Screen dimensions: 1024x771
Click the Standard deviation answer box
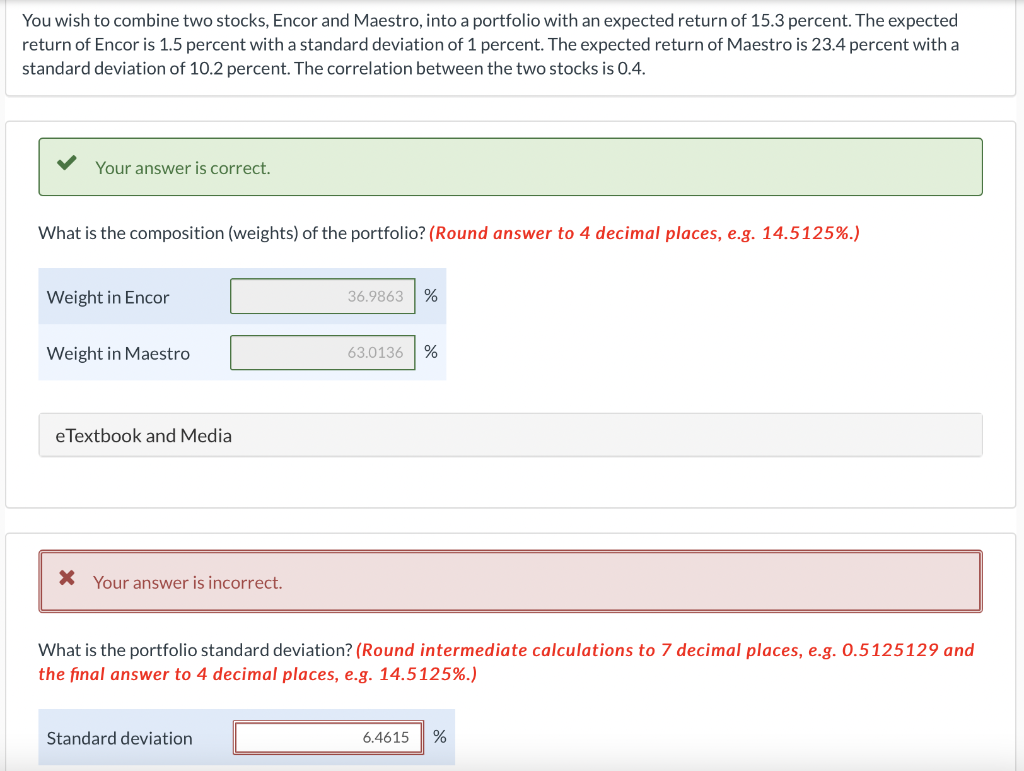click(x=328, y=737)
